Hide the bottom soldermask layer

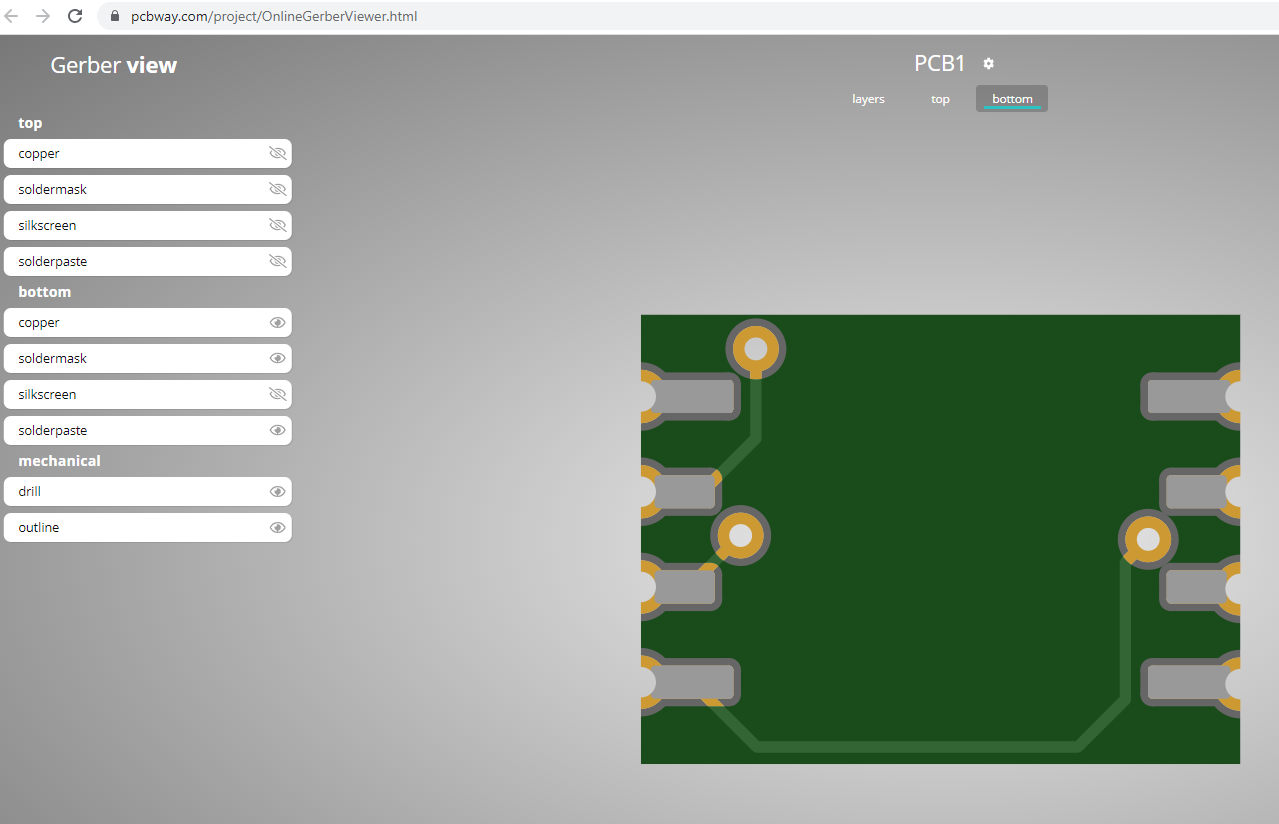[277, 359]
